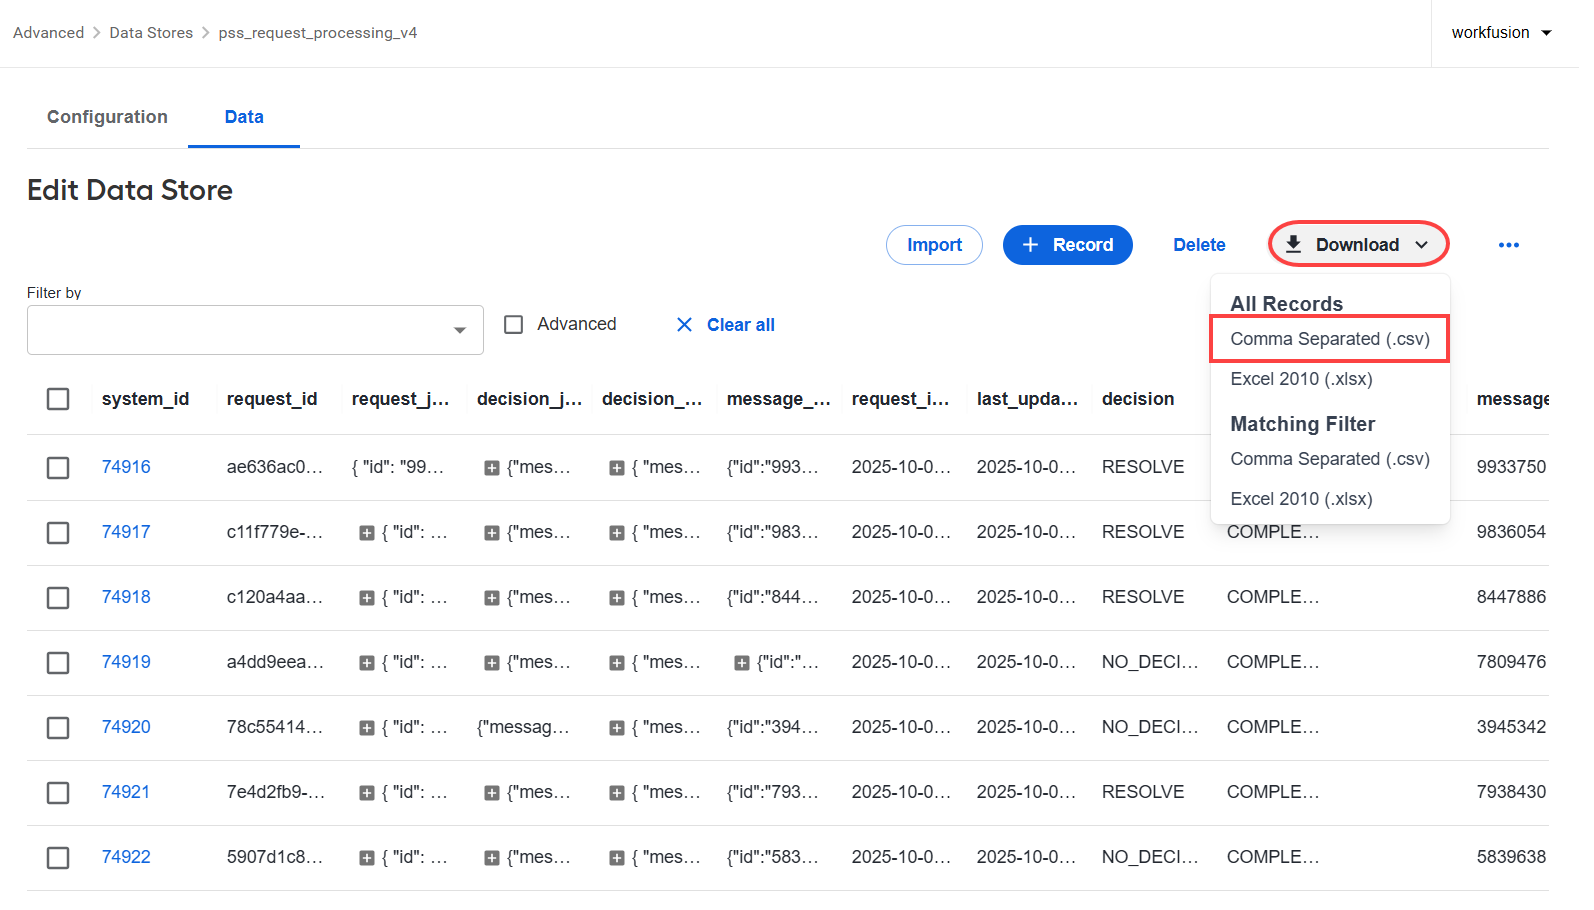Open record link 74922
The width and height of the screenshot is (1594, 910).
[126, 857]
